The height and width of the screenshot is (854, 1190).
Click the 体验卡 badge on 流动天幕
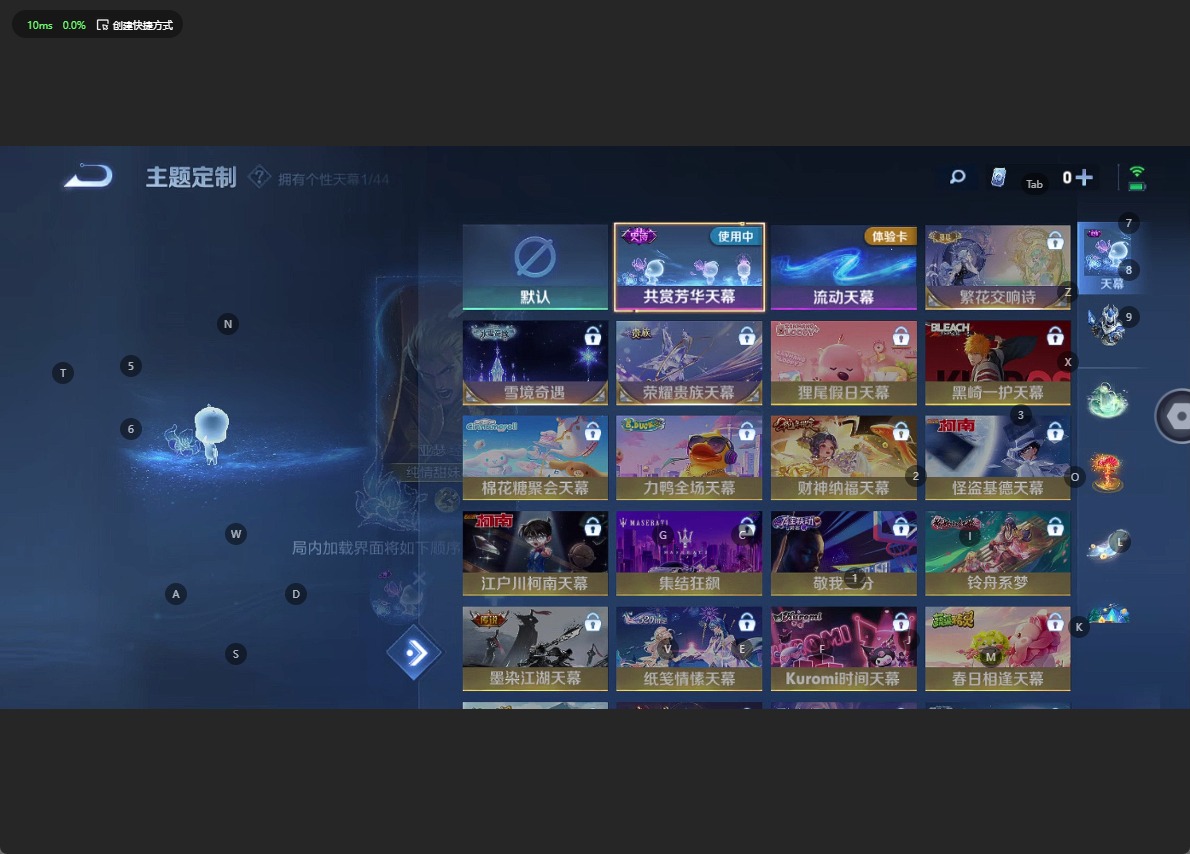(x=889, y=236)
